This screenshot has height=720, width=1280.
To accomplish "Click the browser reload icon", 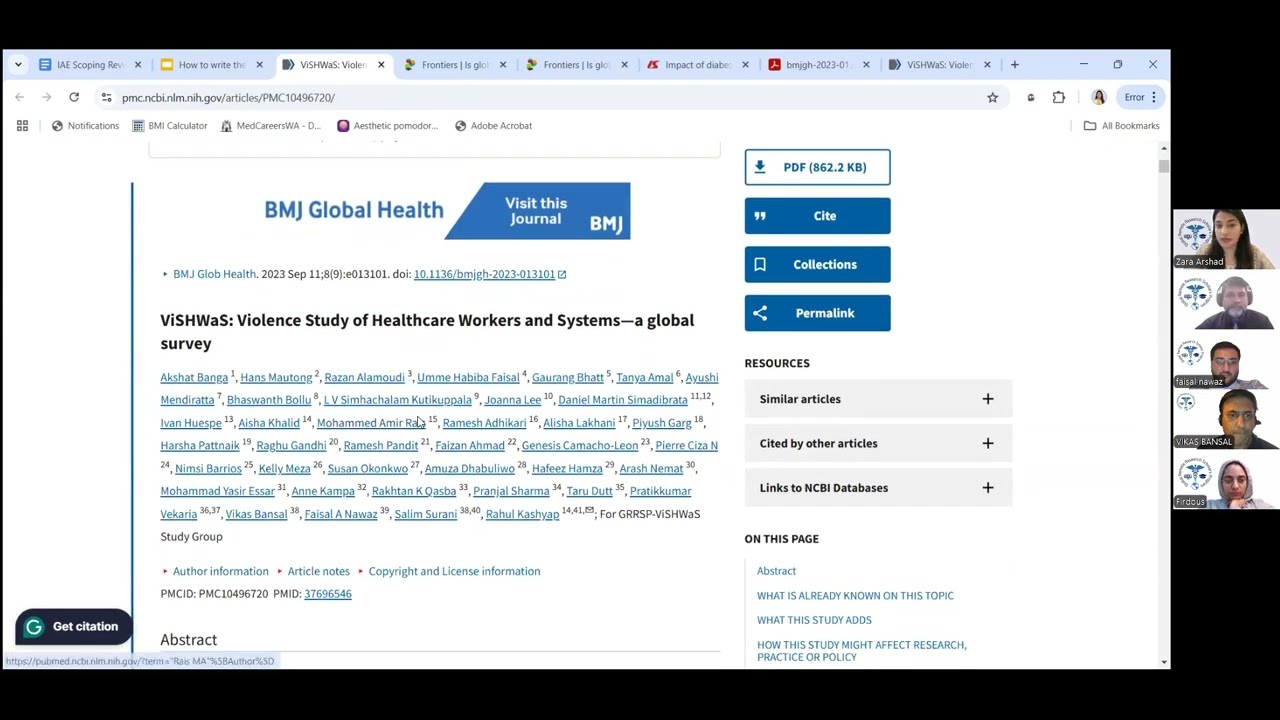I will [x=74, y=97].
